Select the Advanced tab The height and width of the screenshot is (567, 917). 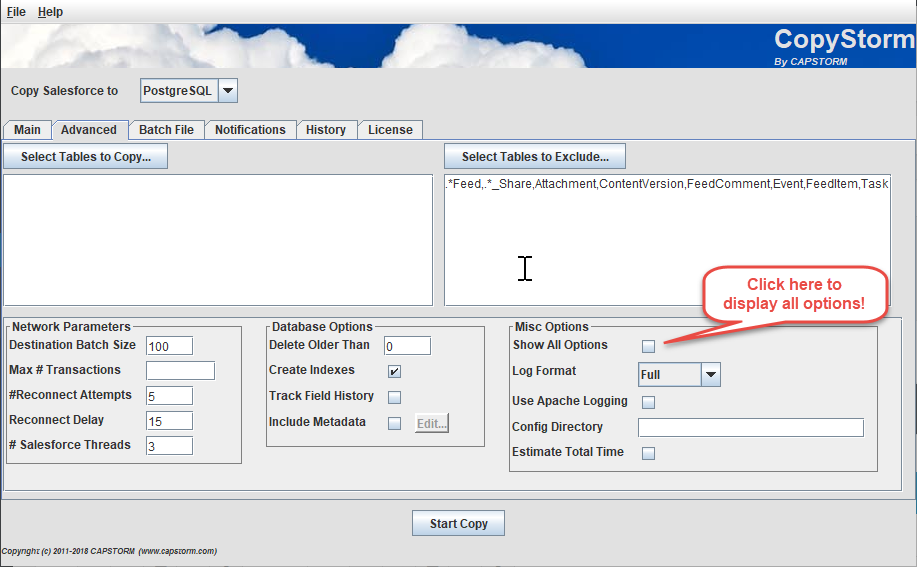89,130
